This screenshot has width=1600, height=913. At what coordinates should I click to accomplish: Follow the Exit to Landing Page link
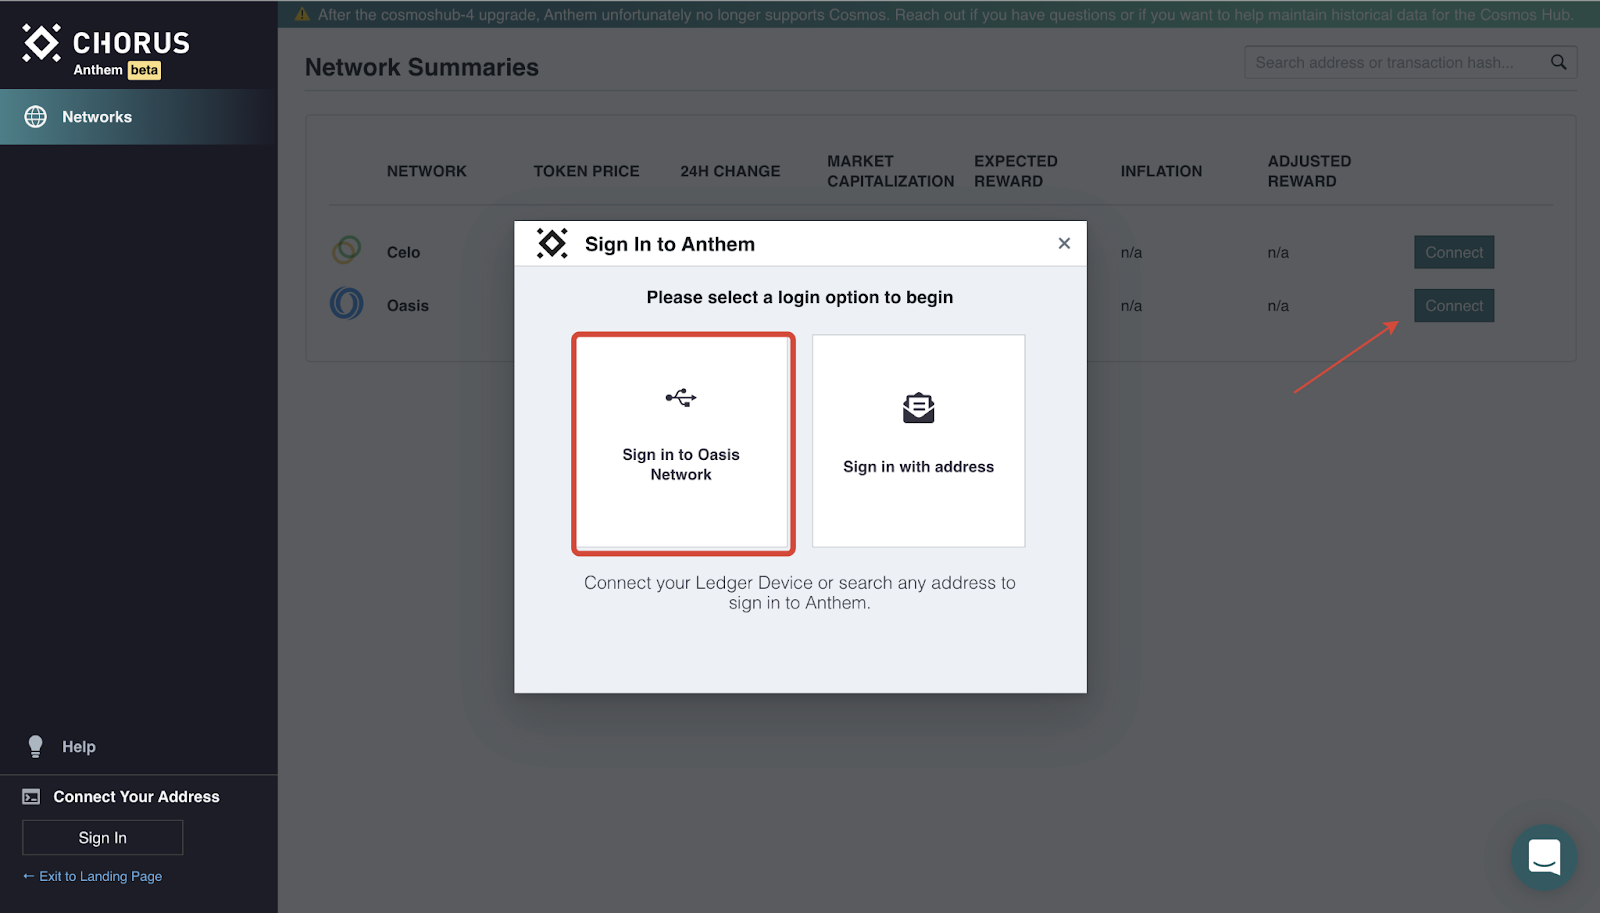click(x=92, y=876)
